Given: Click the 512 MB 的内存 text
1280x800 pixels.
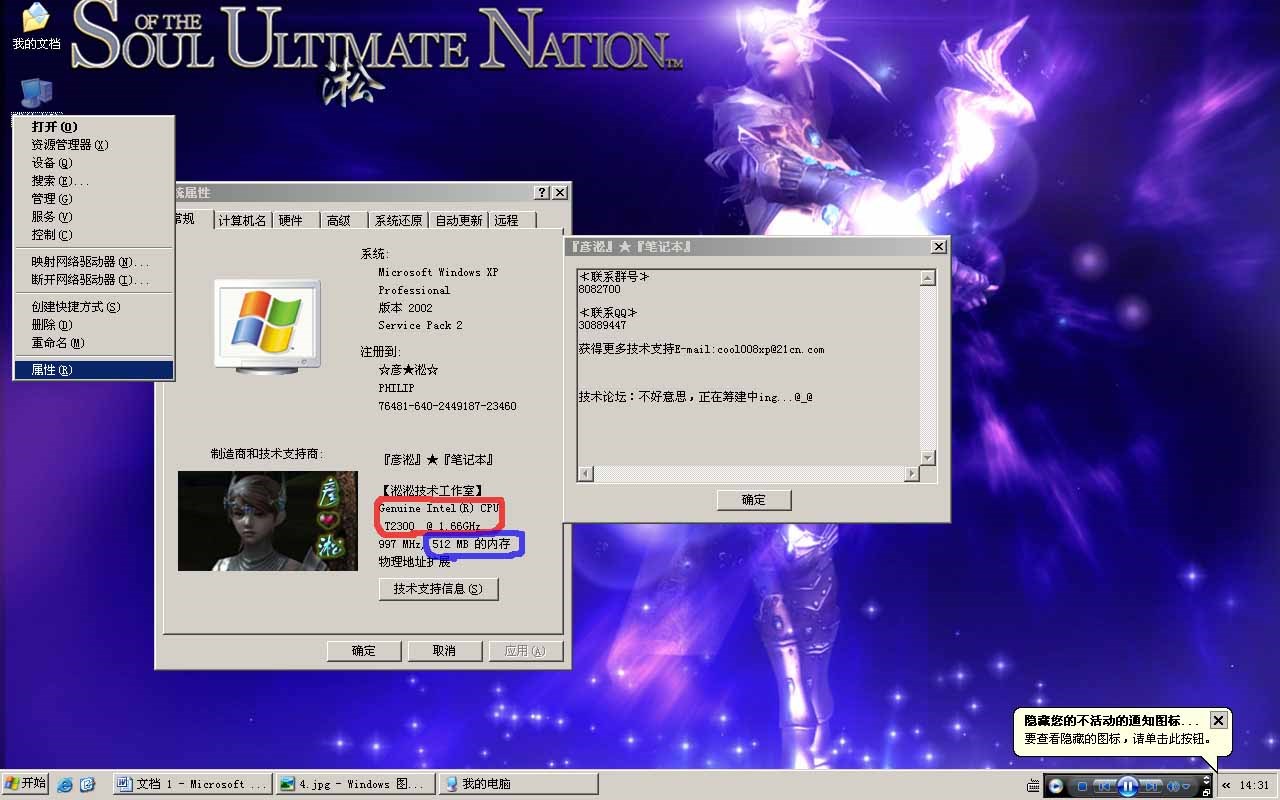Looking at the screenshot, I should coord(471,544).
